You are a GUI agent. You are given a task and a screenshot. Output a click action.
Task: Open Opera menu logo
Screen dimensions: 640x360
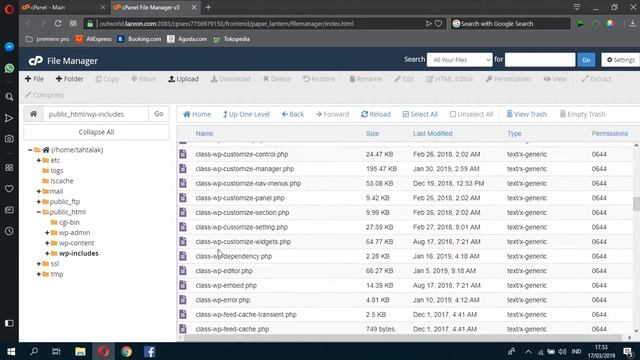click(9, 9)
